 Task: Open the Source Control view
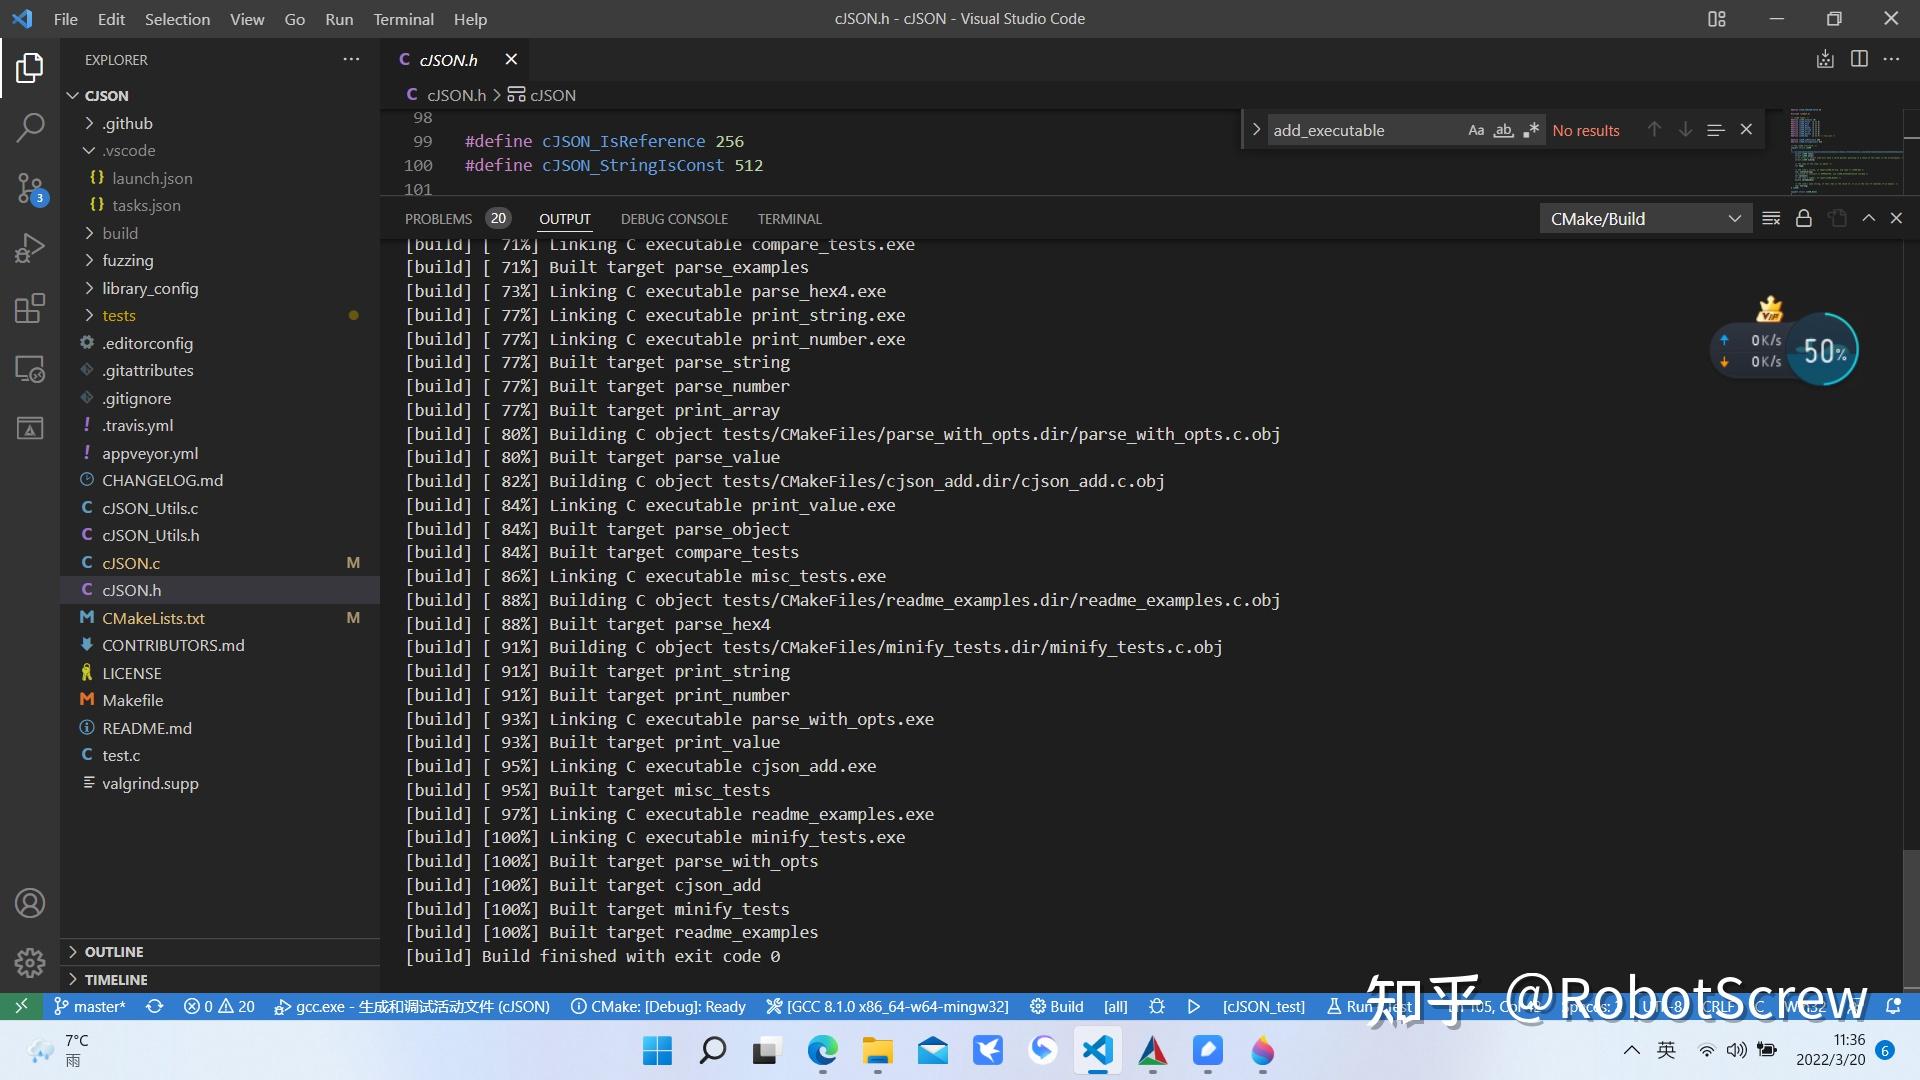coord(29,188)
